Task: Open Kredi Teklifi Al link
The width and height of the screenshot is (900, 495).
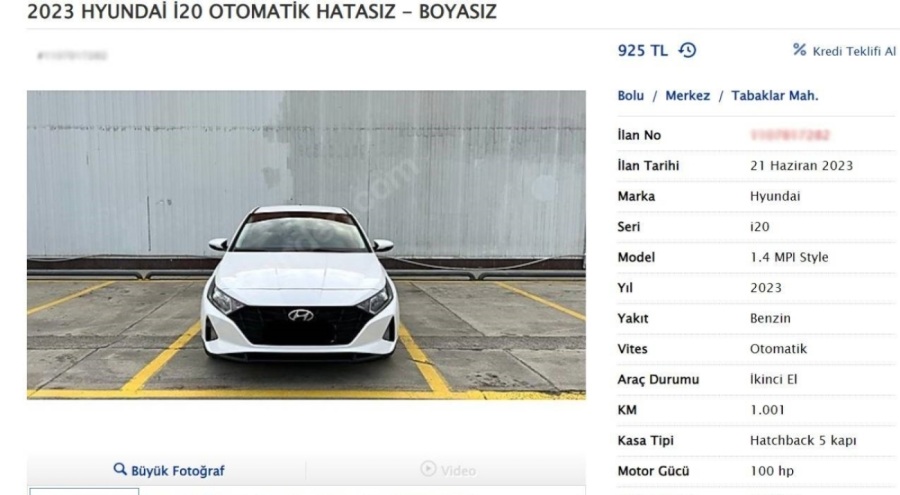Action: pyautogui.click(x=854, y=51)
